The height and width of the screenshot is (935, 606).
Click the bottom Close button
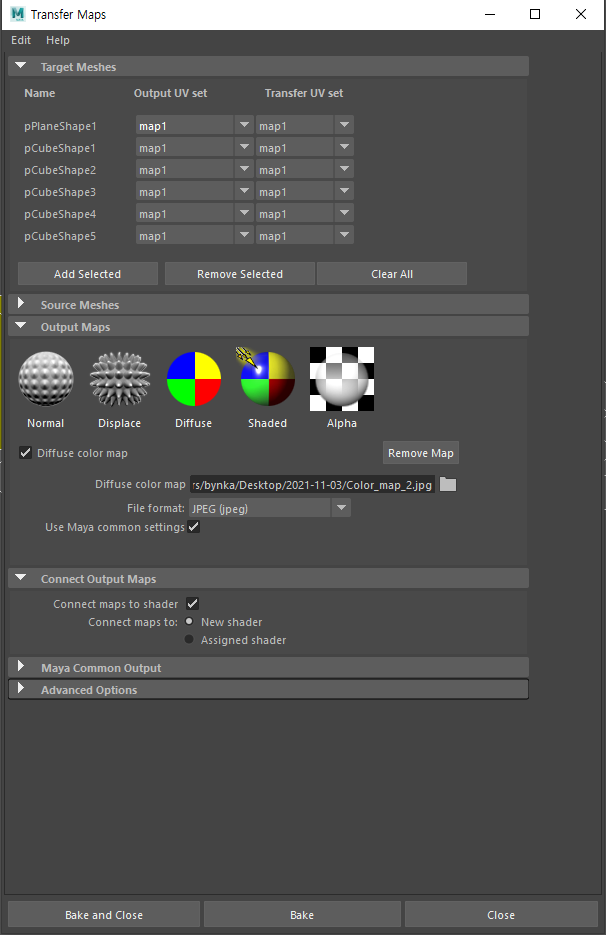501,915
